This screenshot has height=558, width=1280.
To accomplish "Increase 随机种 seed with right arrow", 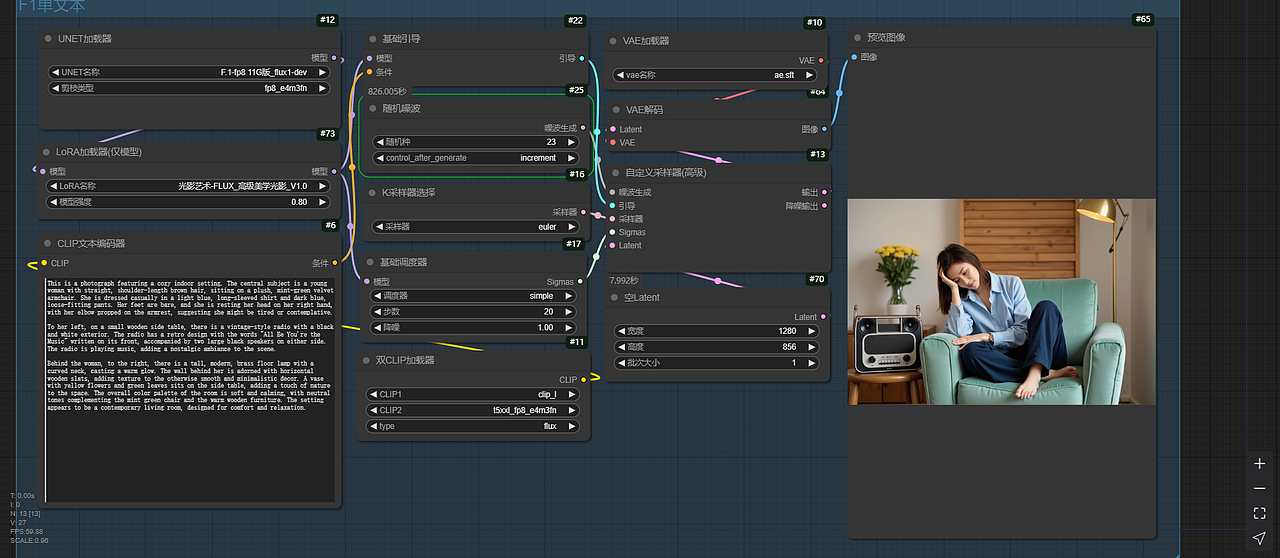I will pos(572,142).
